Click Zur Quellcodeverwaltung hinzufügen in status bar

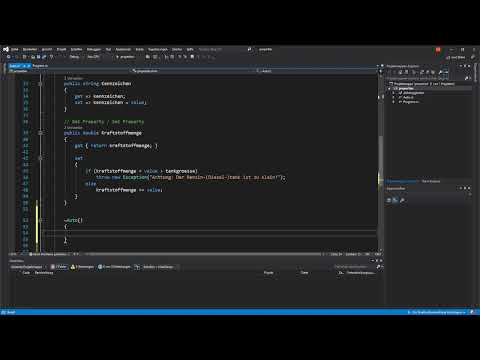(x=437, y=312)
